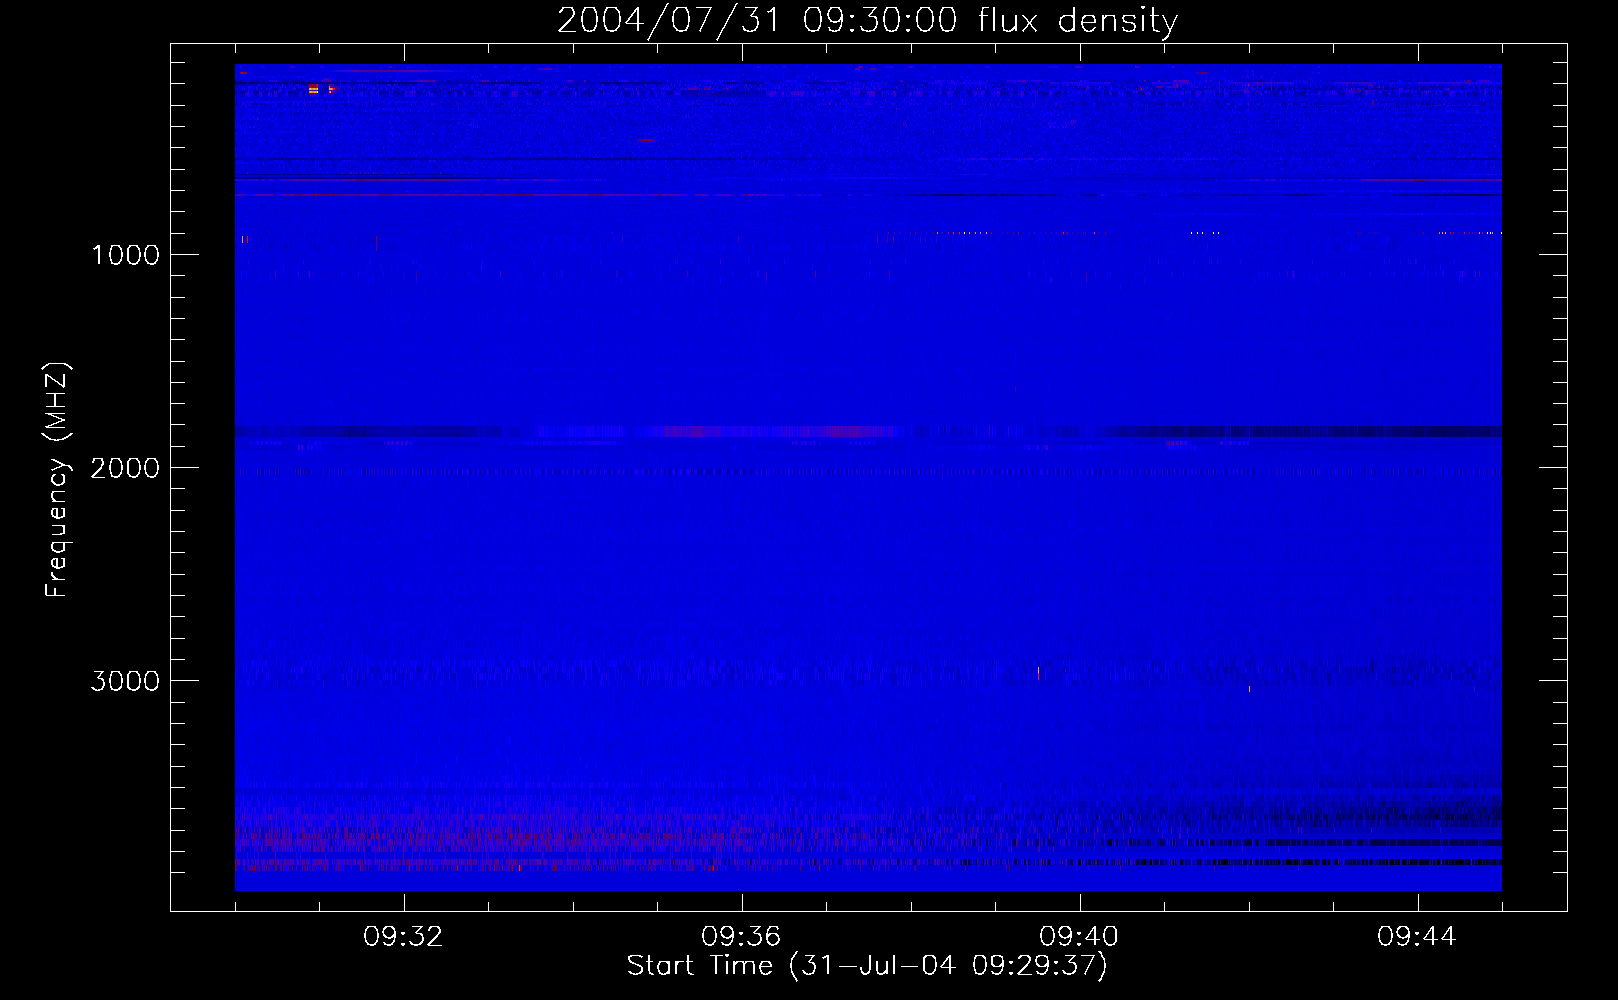Click the plot title '2004/07/31 09:30:00 flux density'
Screen dimensions: 1618x1000
(x=867, y=20)
